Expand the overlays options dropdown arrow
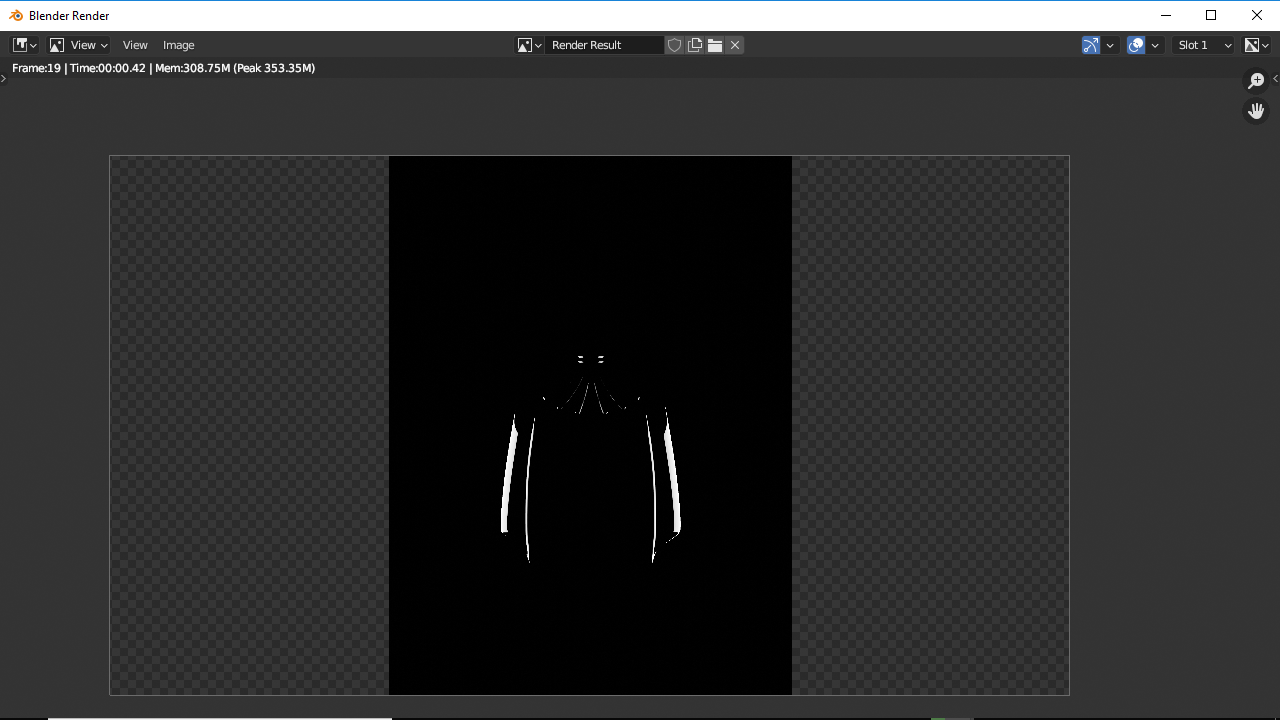This screenshot has height=720, width=1280. (x=1155, y=45)
